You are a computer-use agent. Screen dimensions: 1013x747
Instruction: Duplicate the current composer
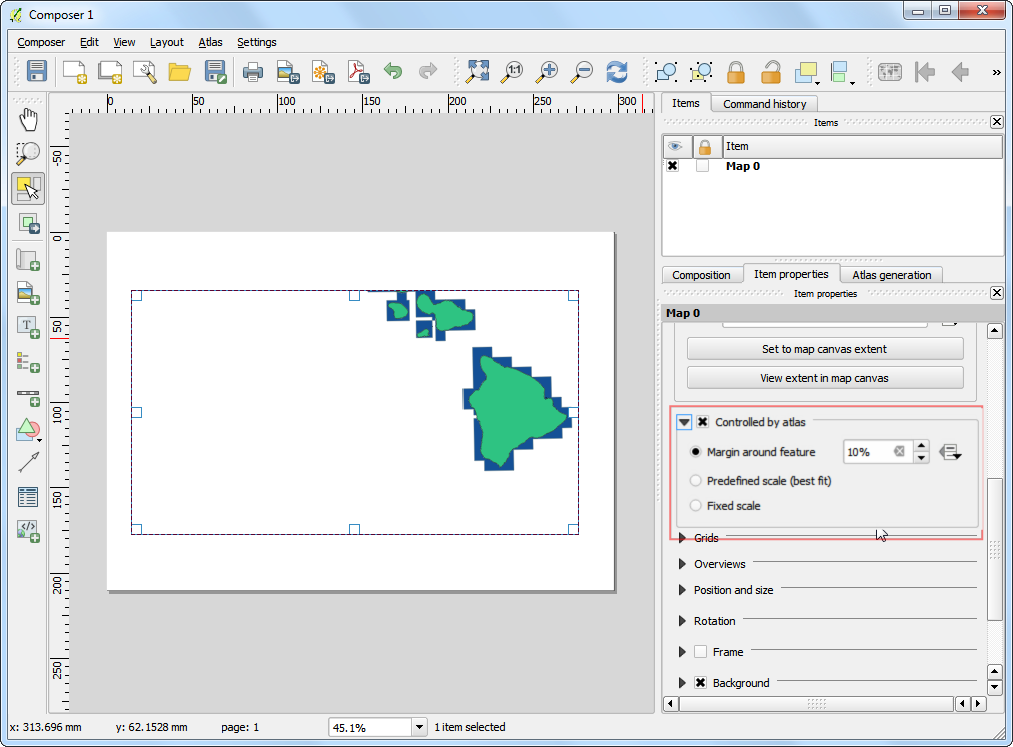110,71
